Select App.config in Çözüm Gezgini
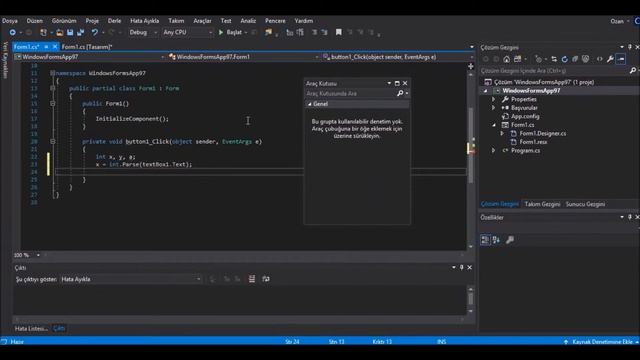The image size is (640, 360). [x=525, y=116]
